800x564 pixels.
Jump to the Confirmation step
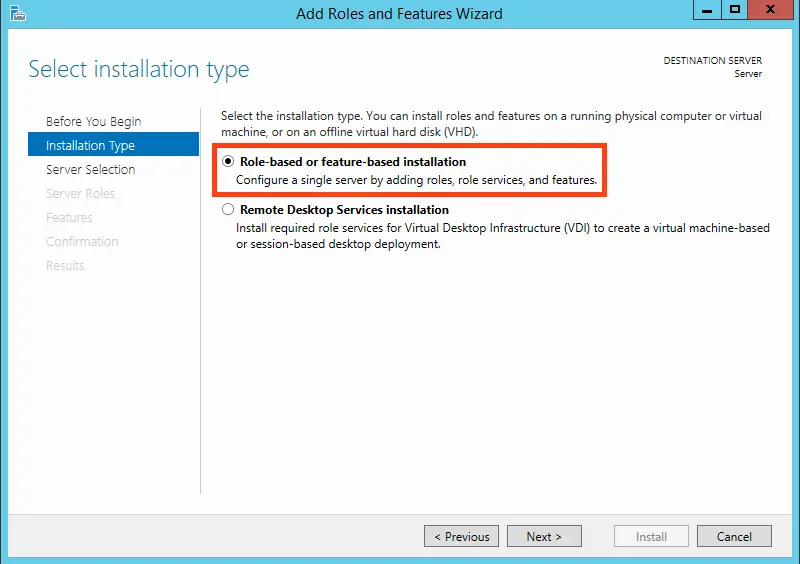point(82,241)
